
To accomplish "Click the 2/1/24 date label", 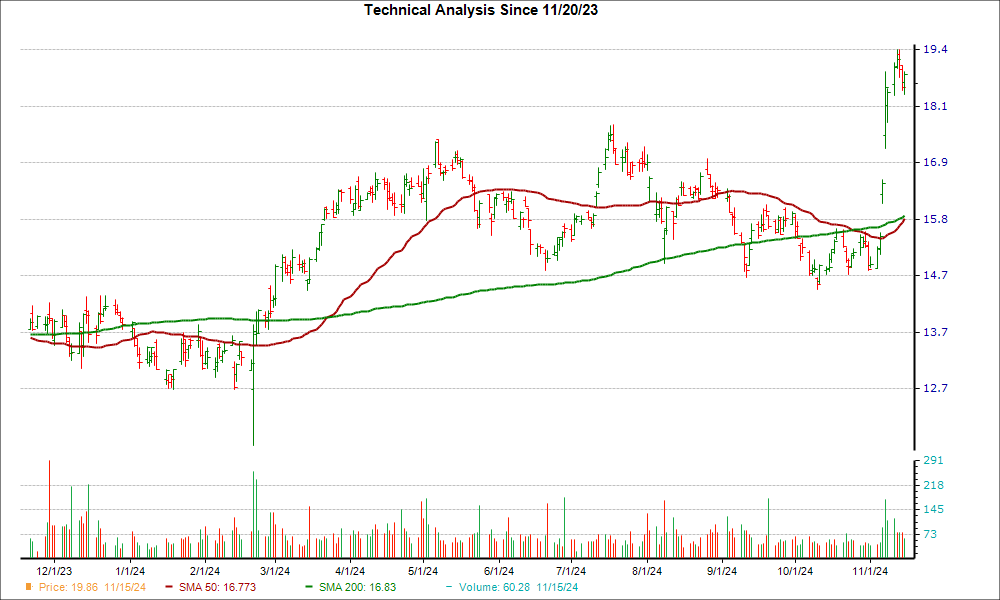I will [x=205, y=571].
